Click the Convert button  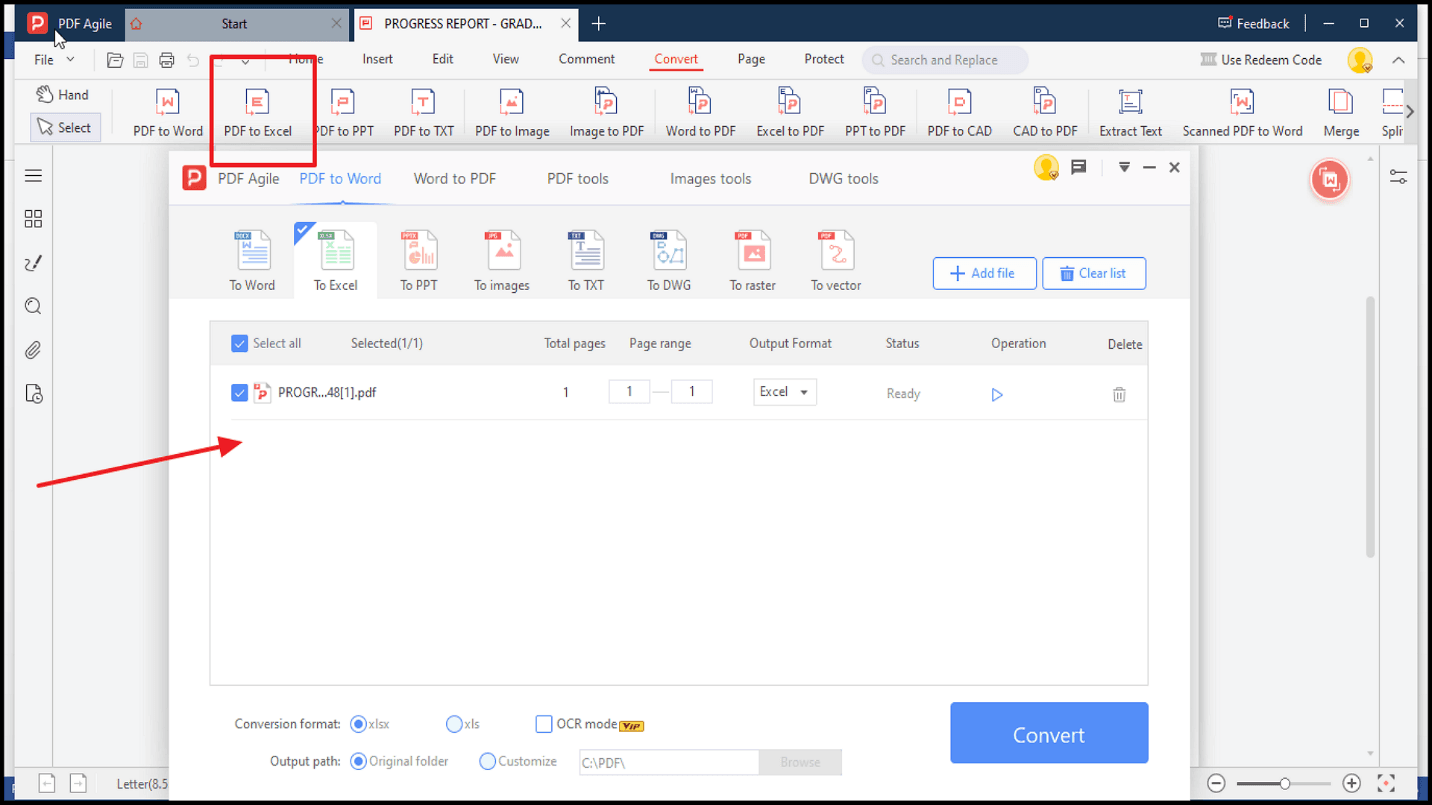1049,733
